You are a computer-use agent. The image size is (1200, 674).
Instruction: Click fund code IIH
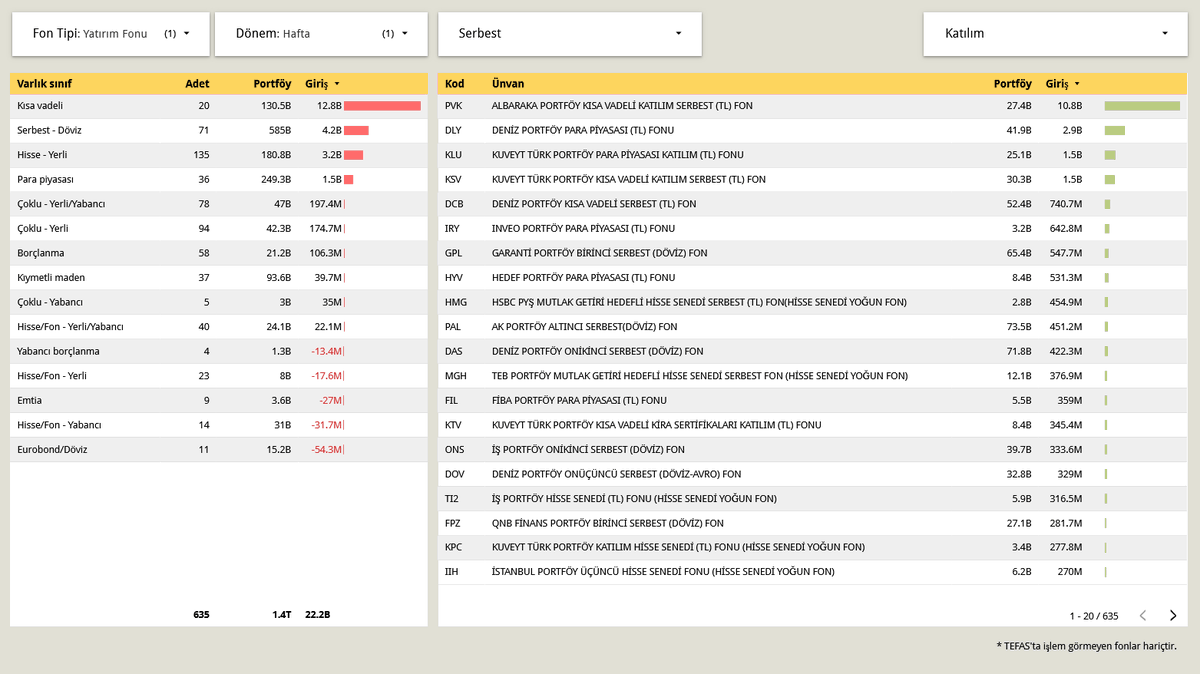[451, 571]
